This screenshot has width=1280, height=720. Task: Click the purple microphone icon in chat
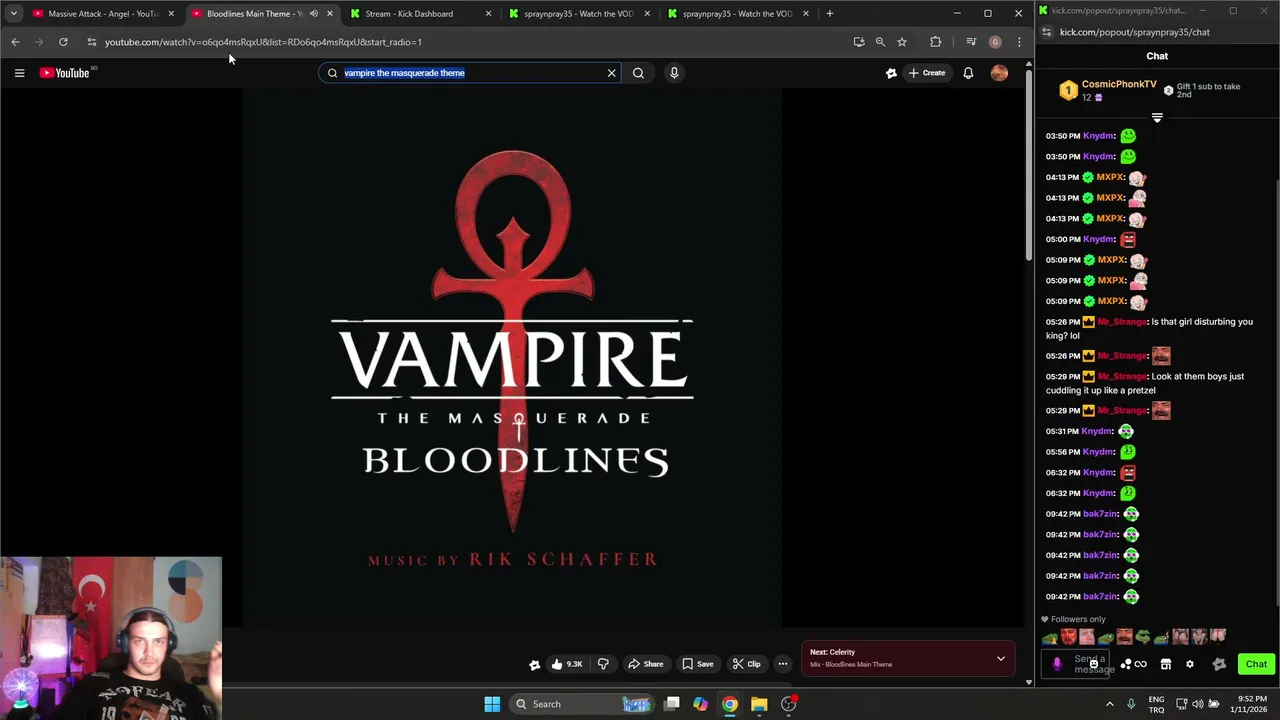pyautogui.click(x=1057, y=664)
